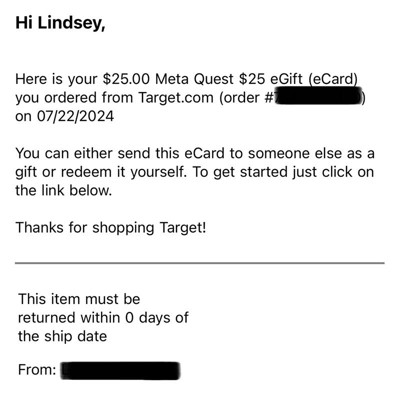Click the order date 07/22/2024
This screenshot has height=400, width=400.
click(x=75, y=116)
